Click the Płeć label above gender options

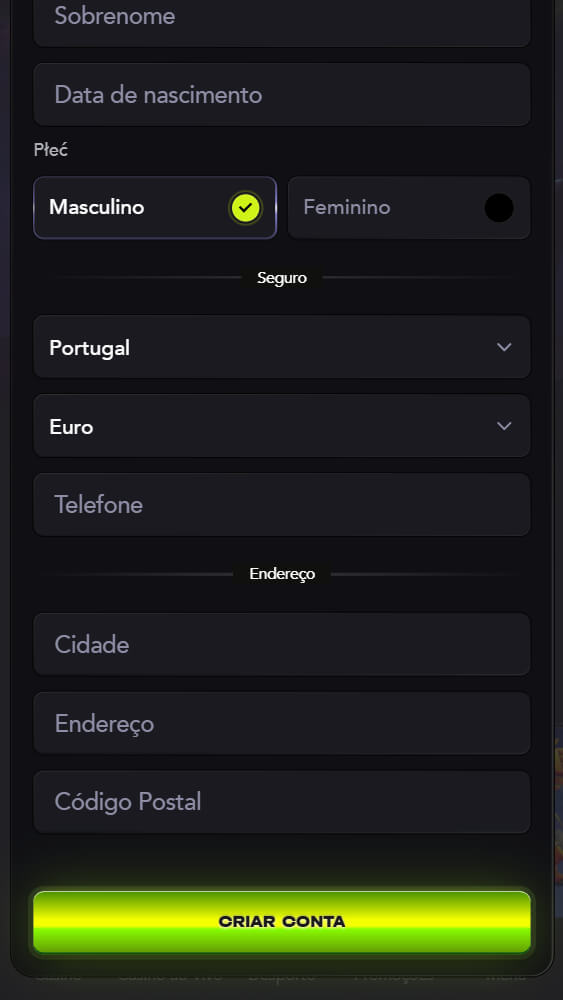point(50,151)
